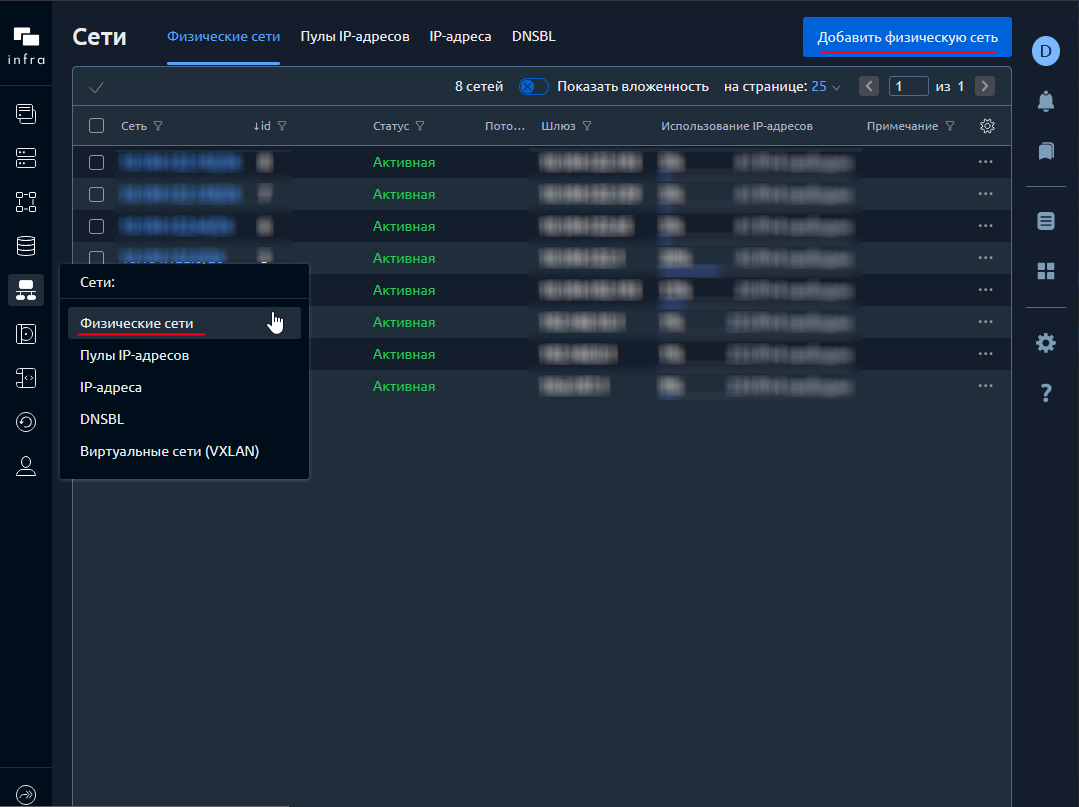The image size is (1079, 807).
Task: Open actions menu for fourth row
Action: pyautogui.click(x=985, y=258)
